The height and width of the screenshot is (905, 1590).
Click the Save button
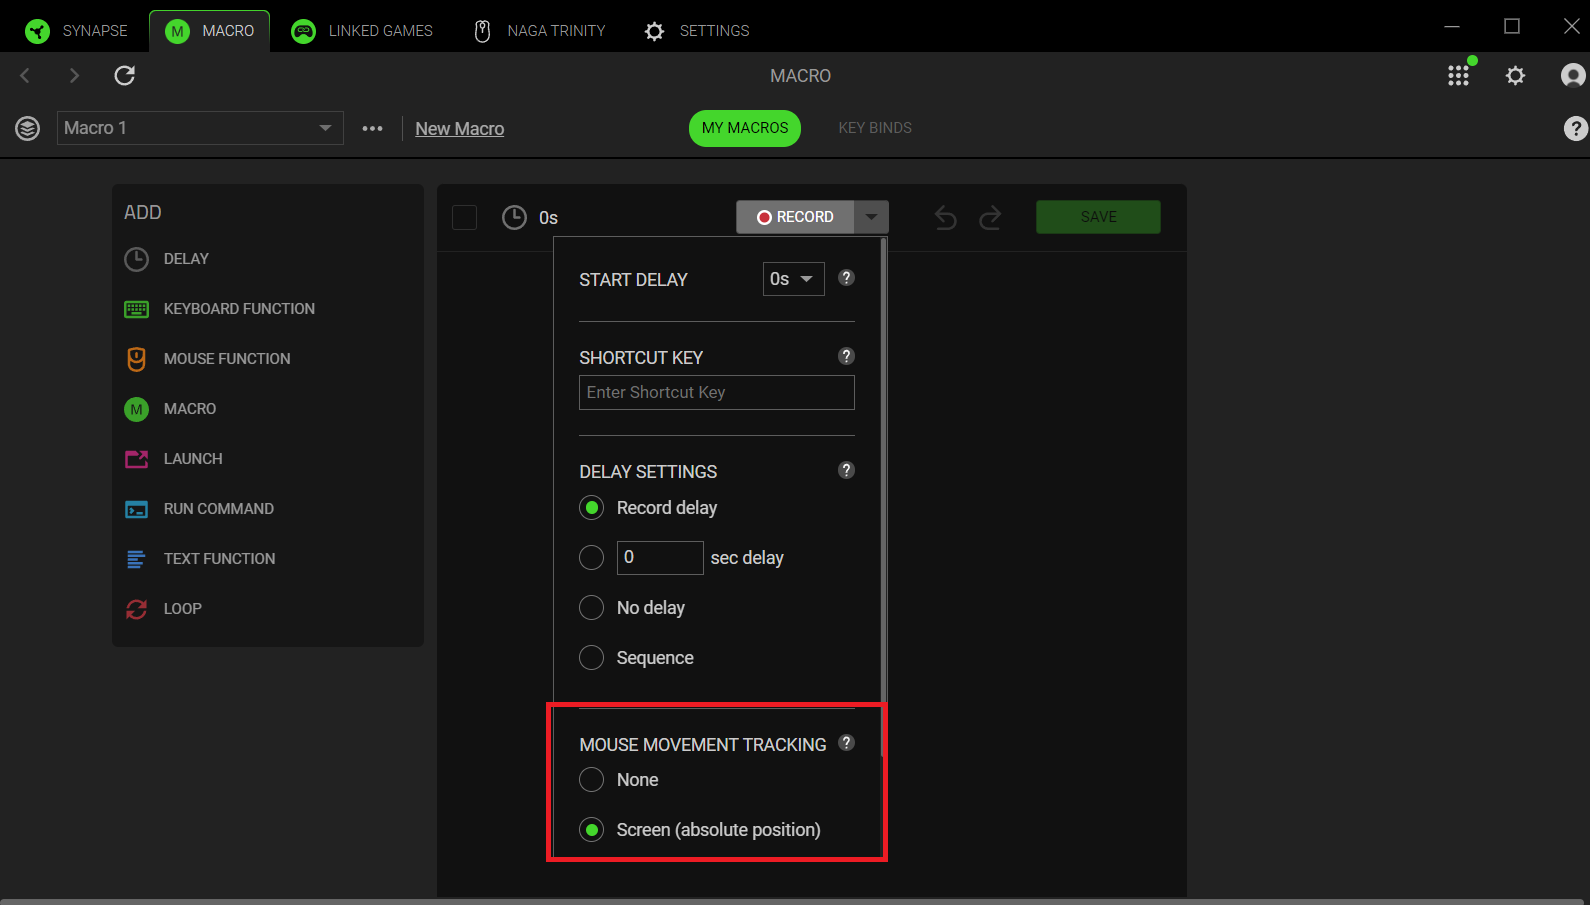point(1098,217)
